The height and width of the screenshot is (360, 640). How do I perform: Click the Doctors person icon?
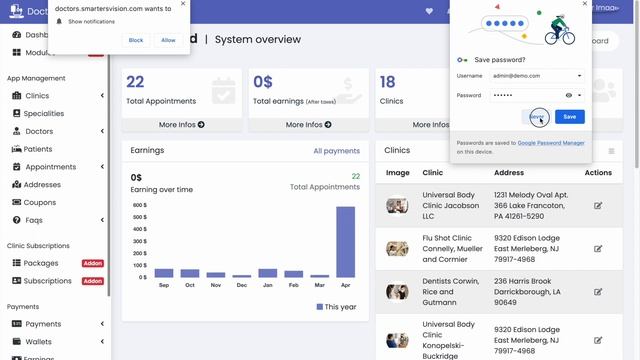[x=16, y=131]
